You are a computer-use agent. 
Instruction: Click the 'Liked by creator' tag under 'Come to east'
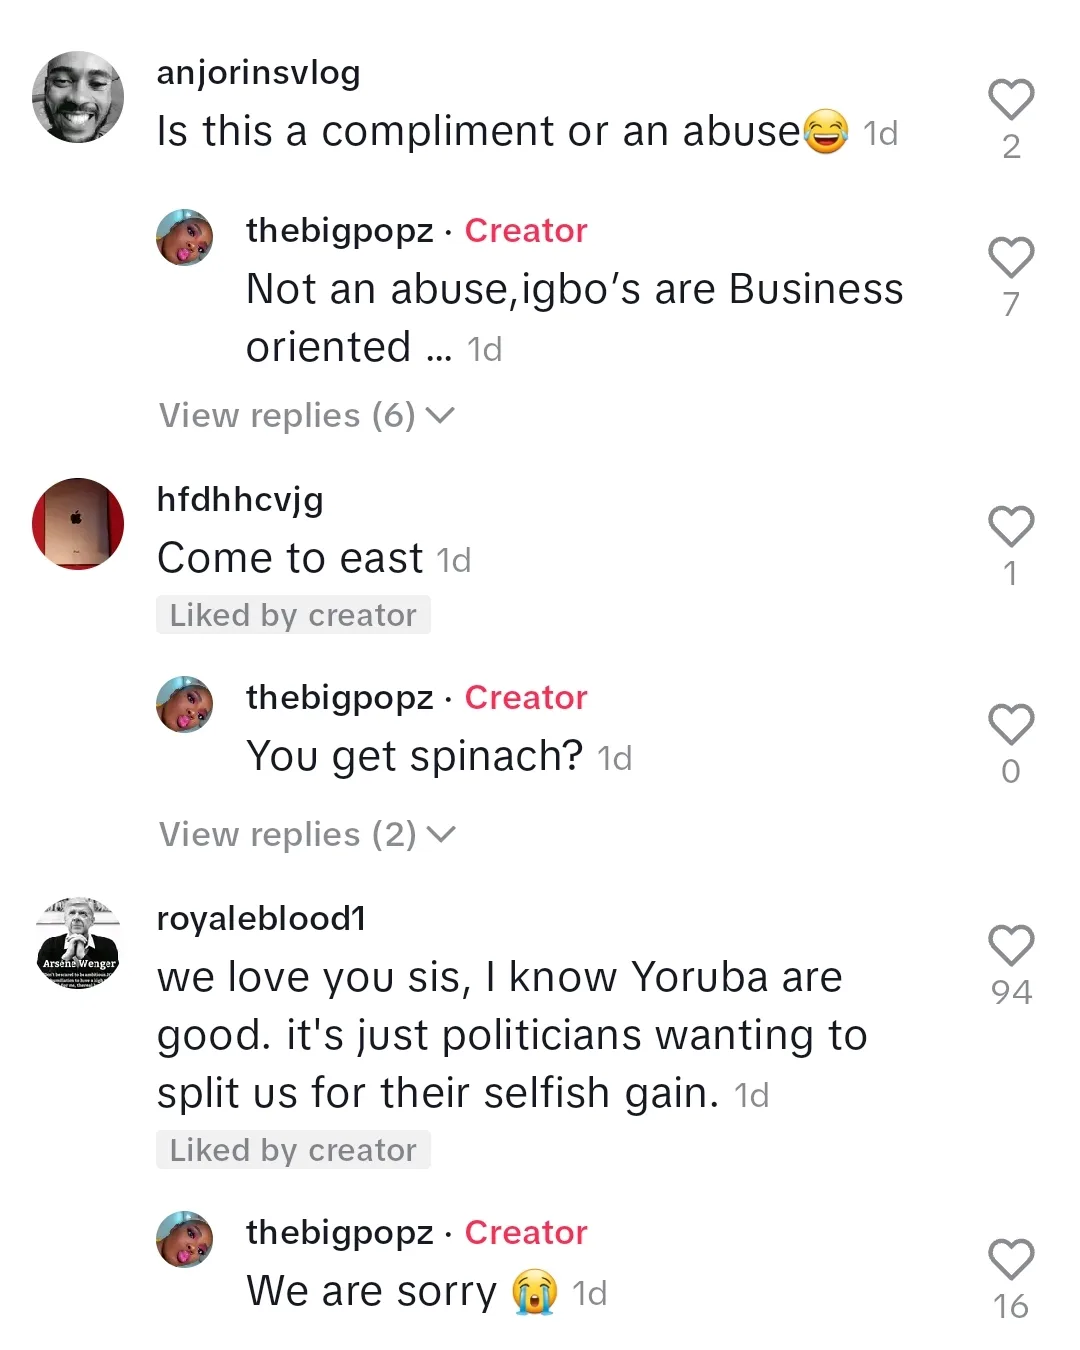293,614
